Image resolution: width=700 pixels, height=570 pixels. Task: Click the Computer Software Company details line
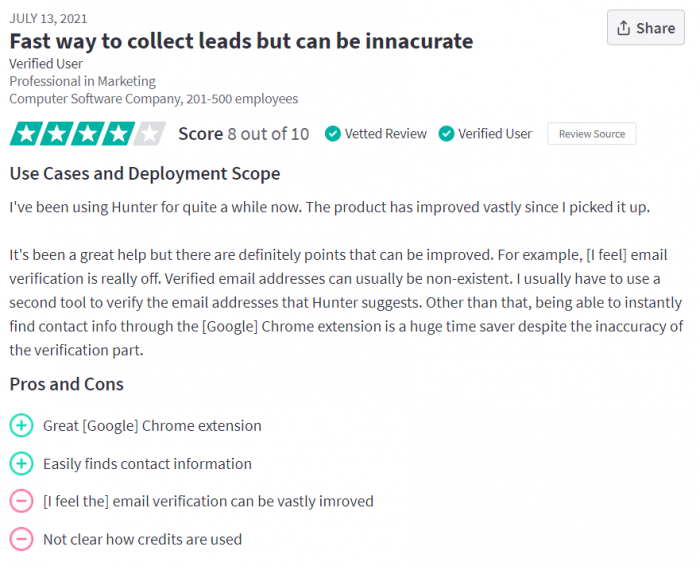153,99
